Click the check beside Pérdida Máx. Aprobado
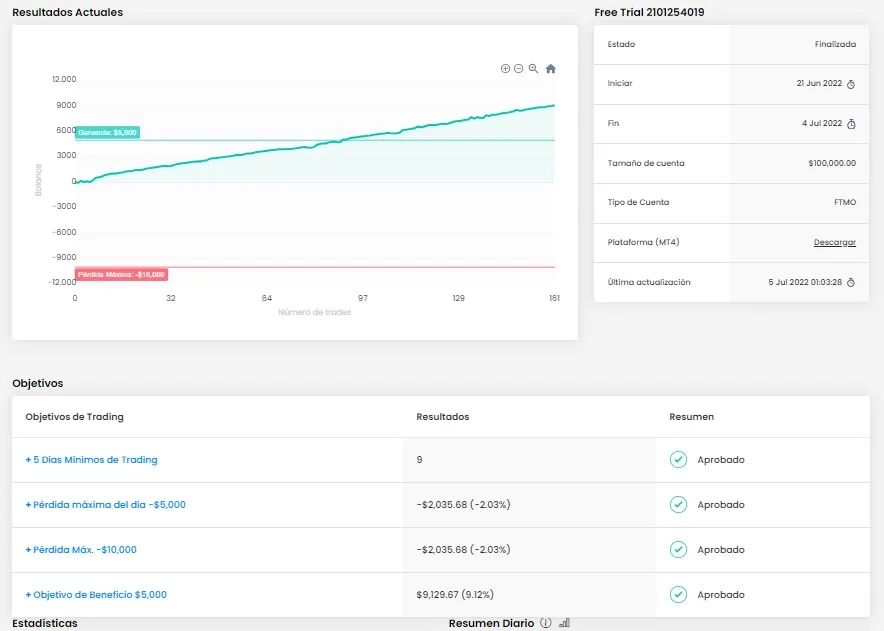The image size is (884, 631). (x=677, y=549)
